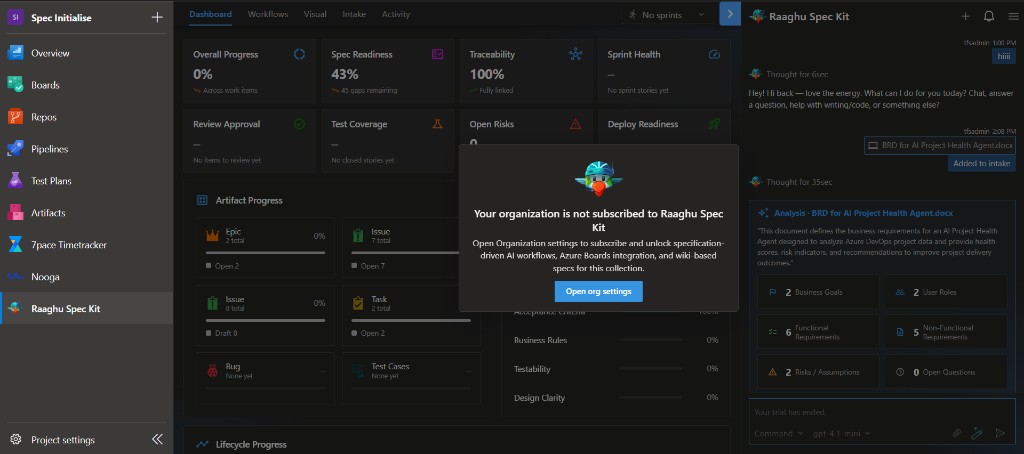This screenshot has height=454, width=1024.
Task: Click the 0 Open Questions tile
Action: (x=946, y=372)
